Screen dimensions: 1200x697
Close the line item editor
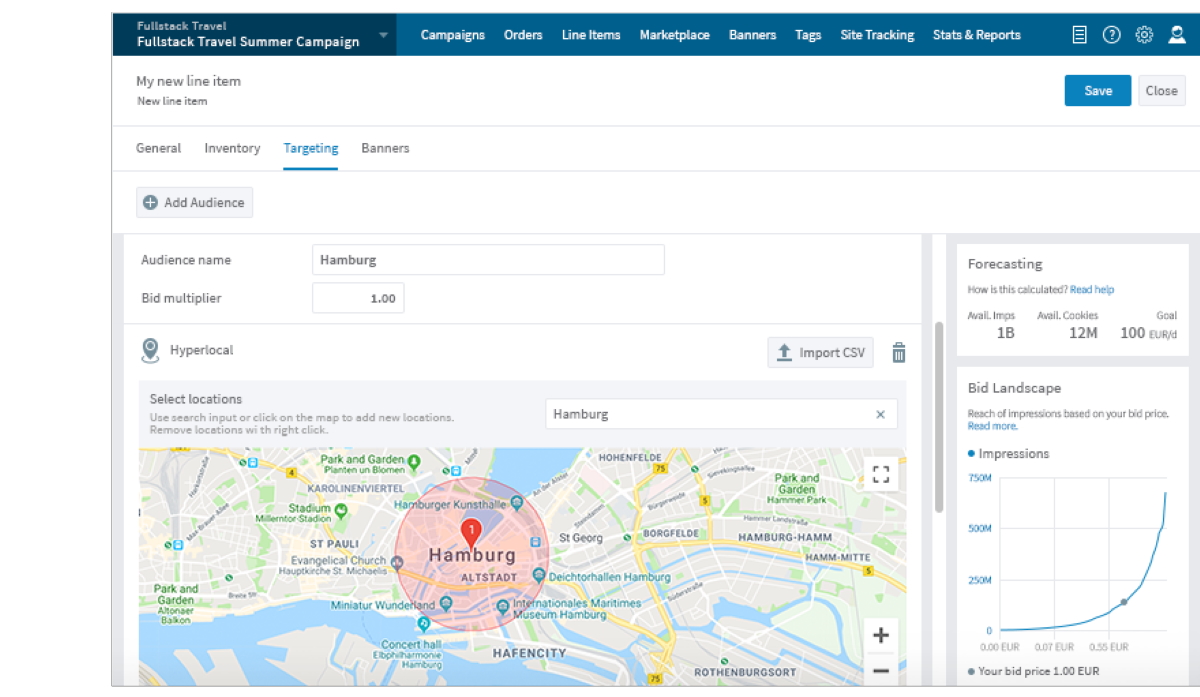1162,90
